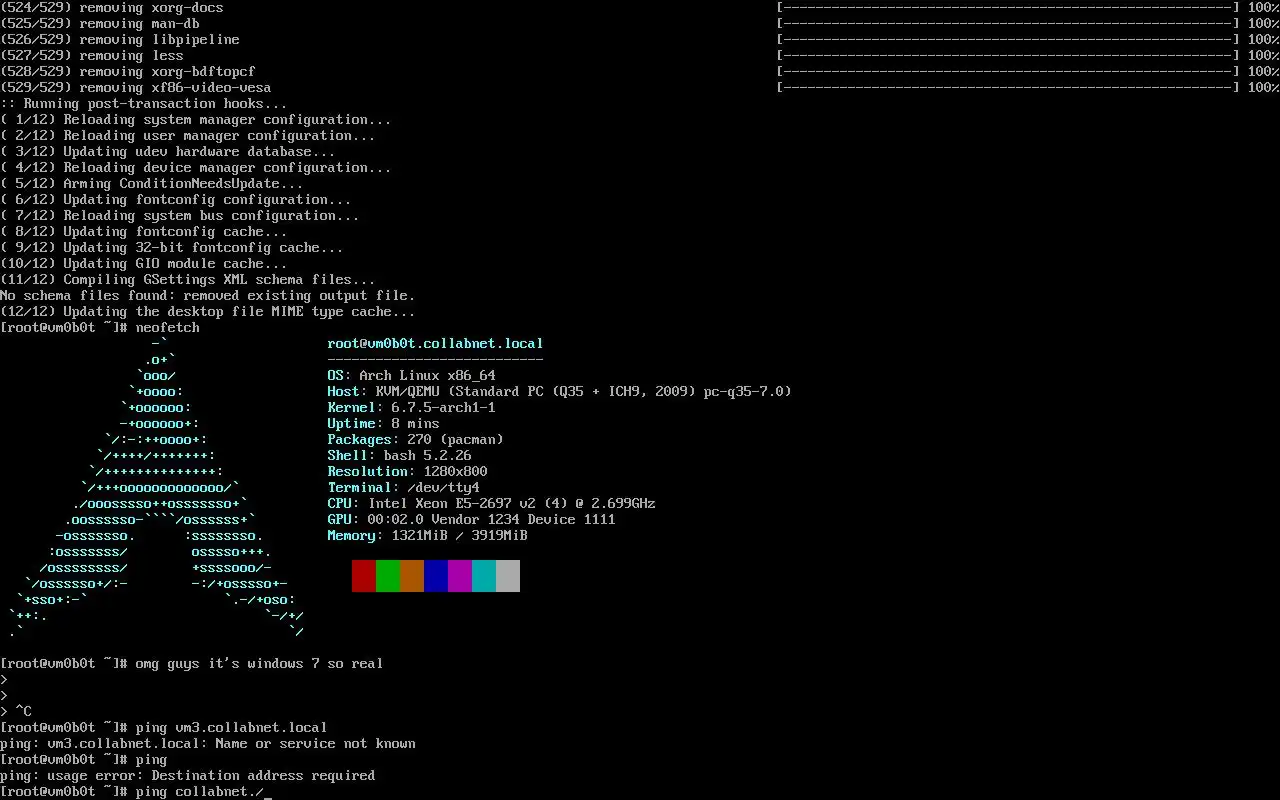Click the 'CPU: Intel Xeon E5-2697 v2' line
The height and width of the screenshot is (800, 1280).
(x=492, y=504)
